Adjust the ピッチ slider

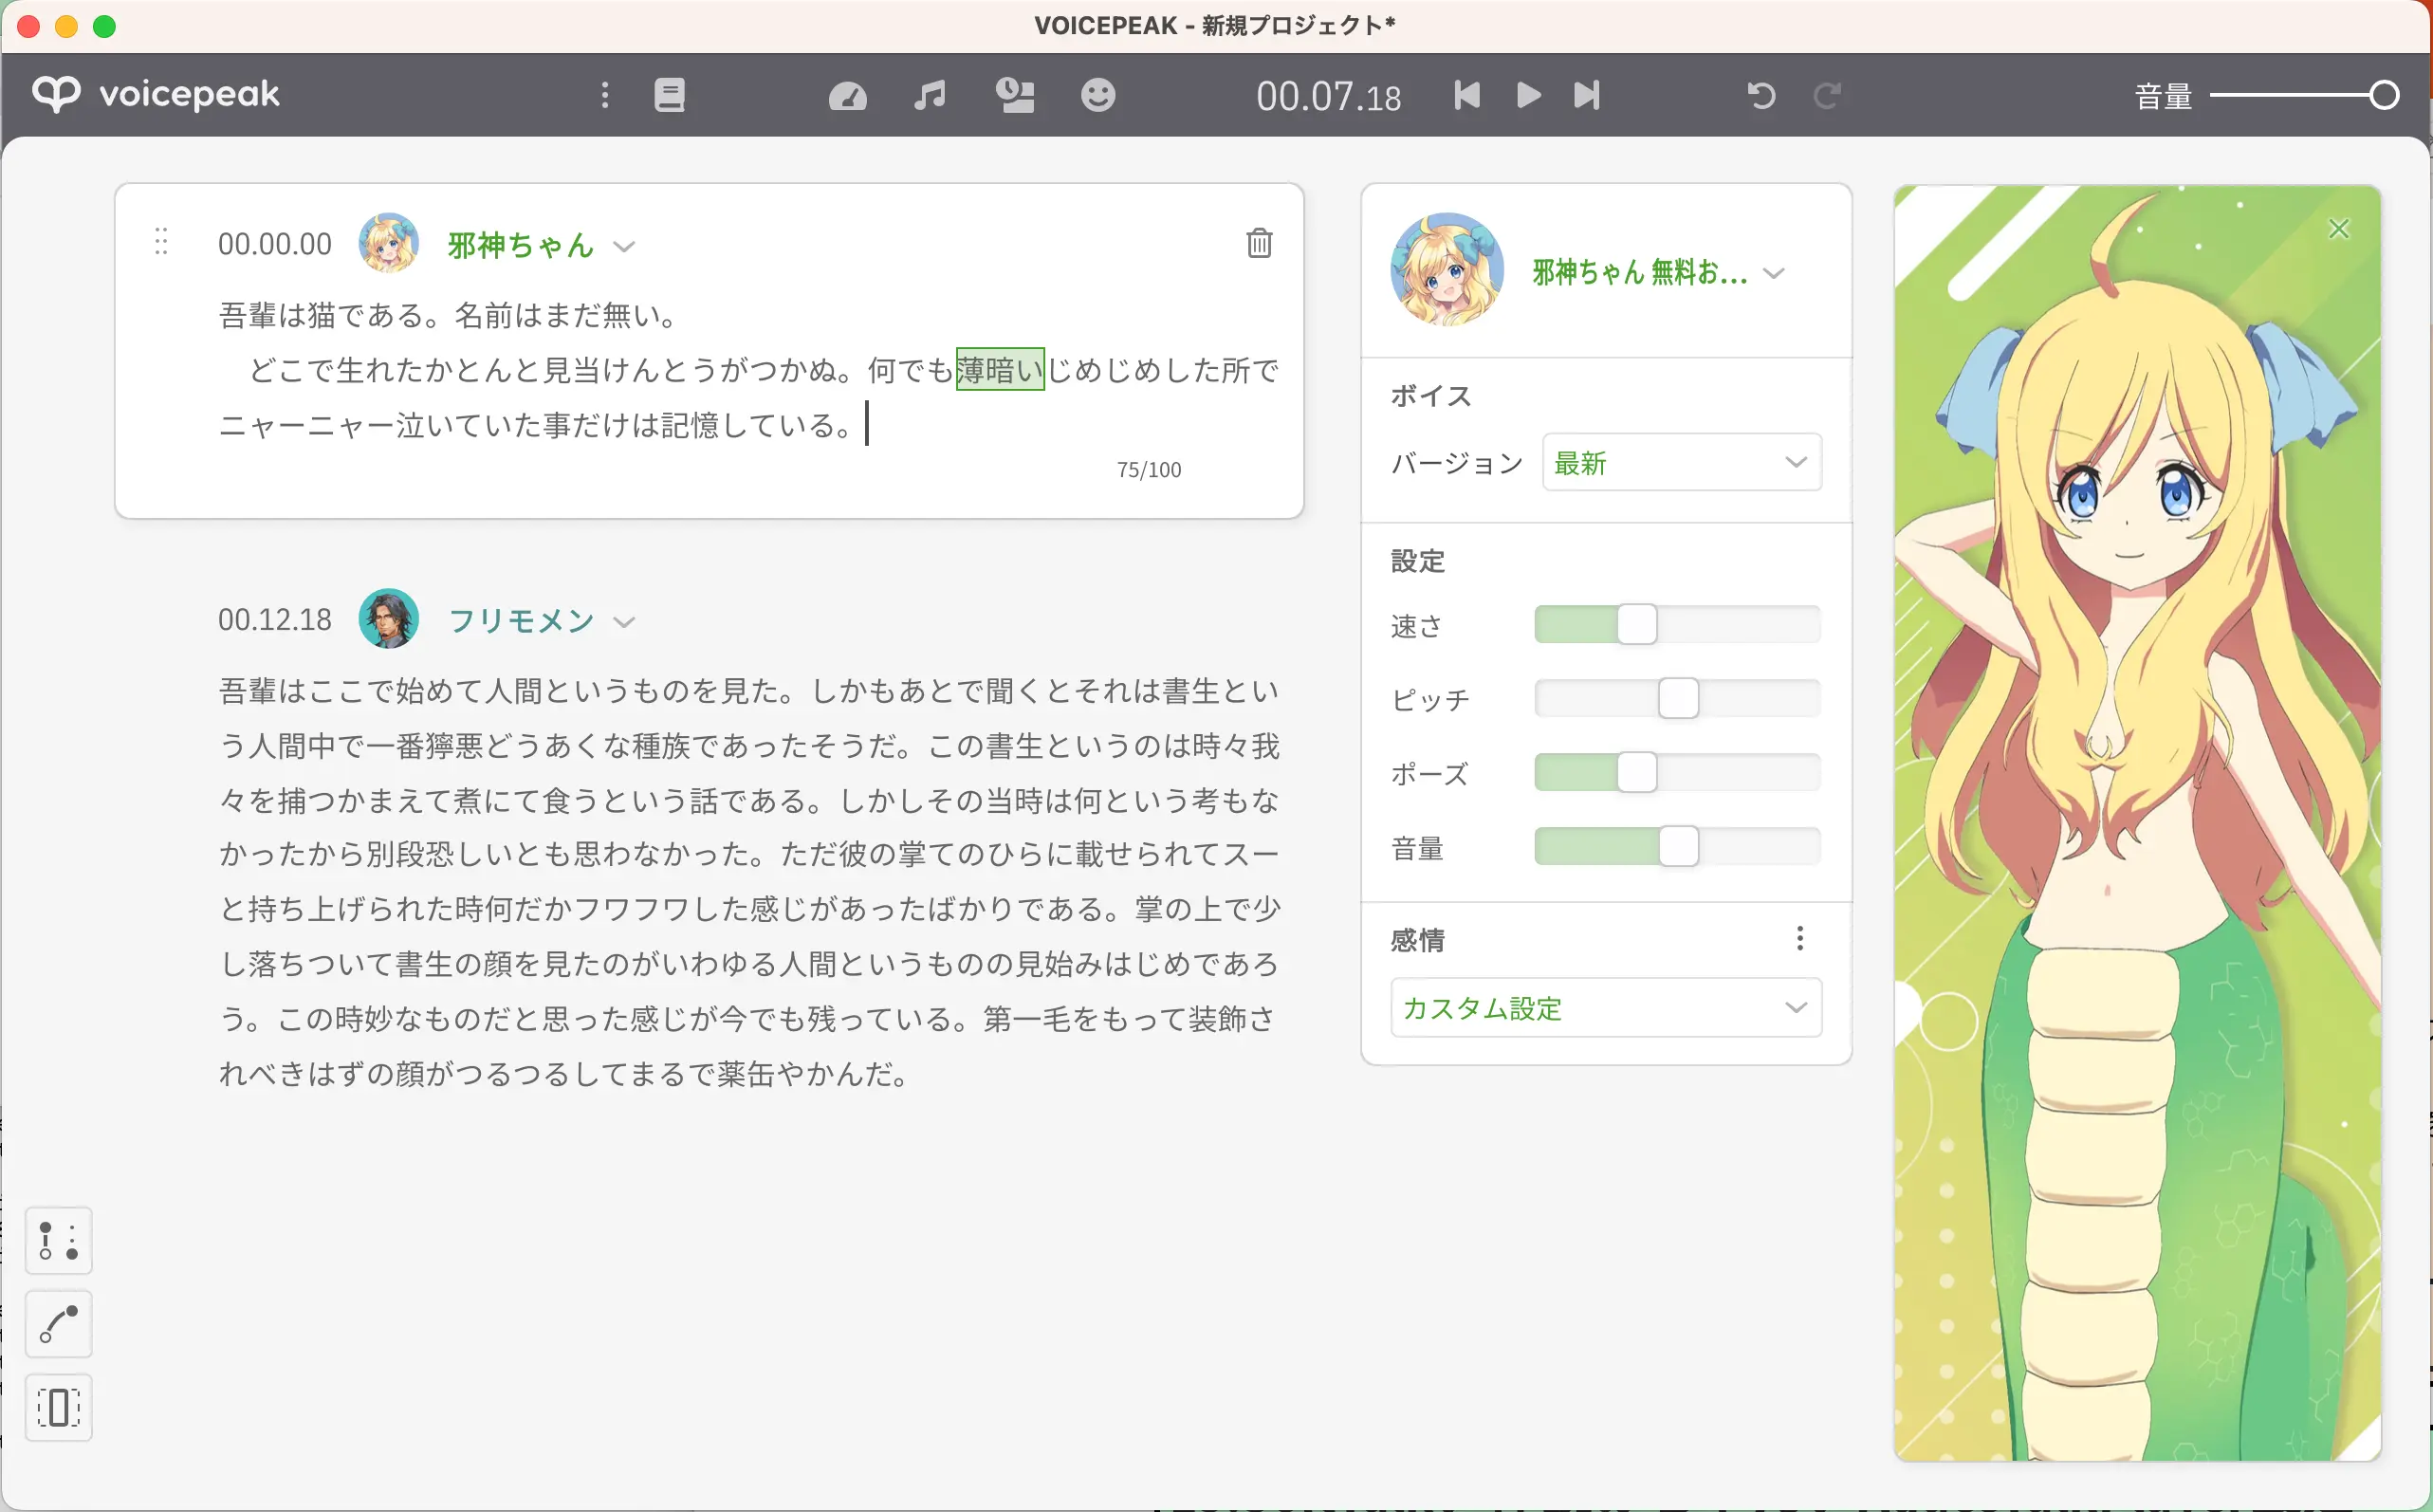(x=1678, y=698)
